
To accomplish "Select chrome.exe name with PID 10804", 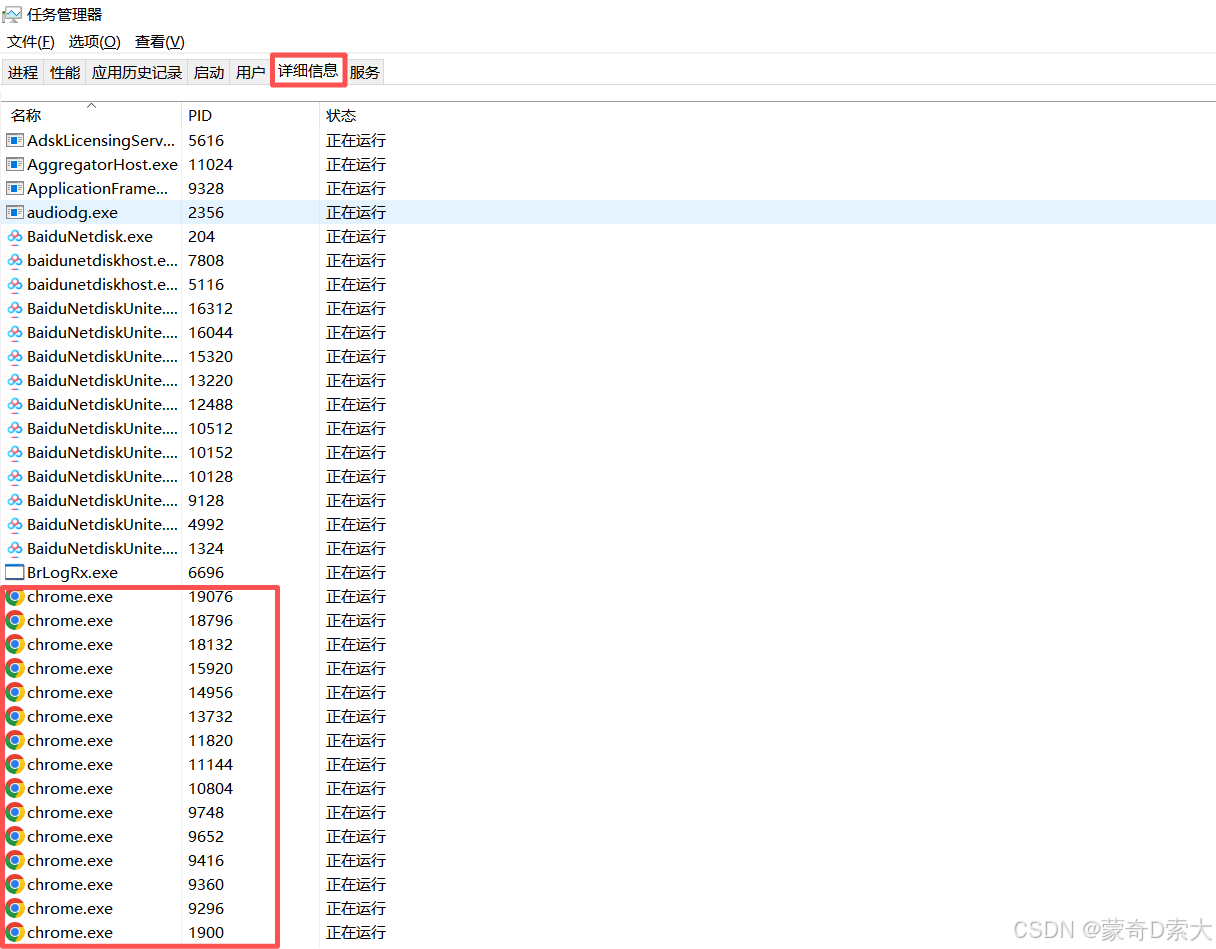I will 70,788.
